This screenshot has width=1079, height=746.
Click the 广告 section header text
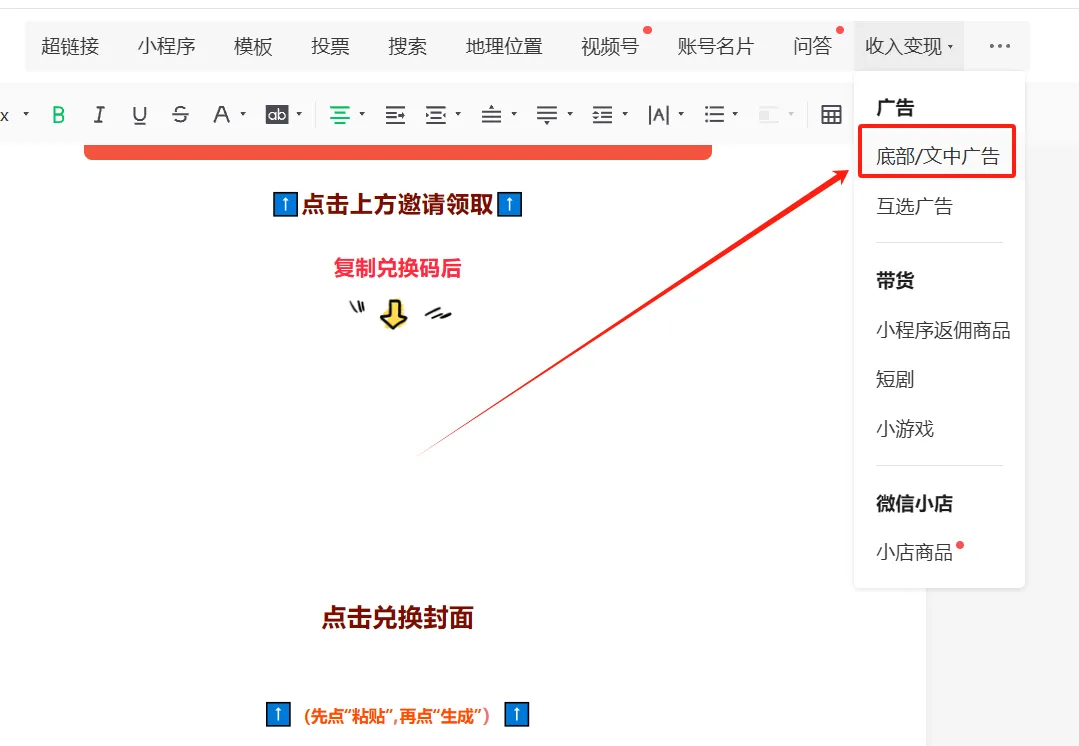coord(895,107)
